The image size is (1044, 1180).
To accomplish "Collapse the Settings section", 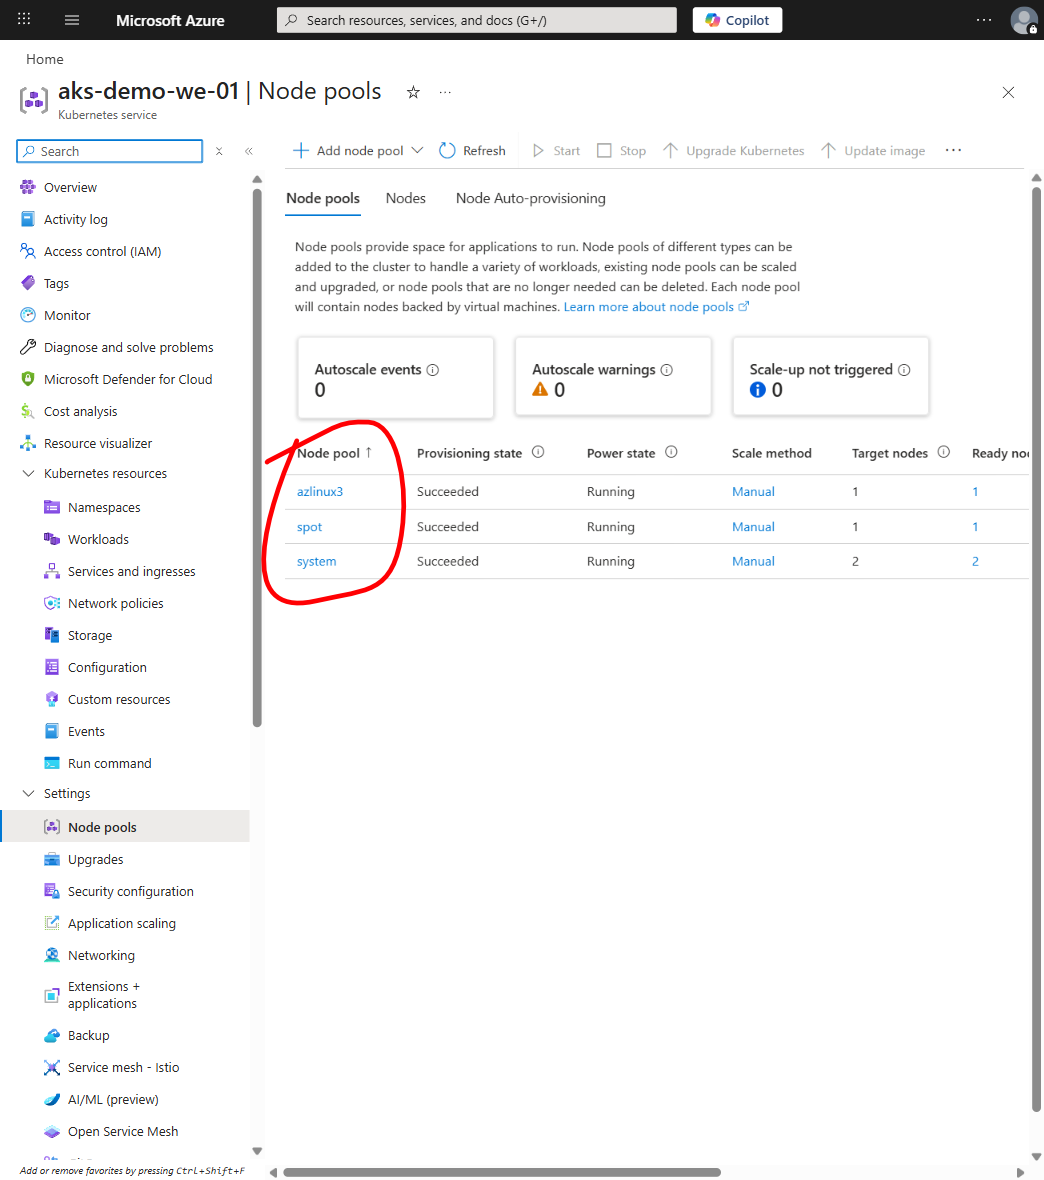I will pos(29,793).
